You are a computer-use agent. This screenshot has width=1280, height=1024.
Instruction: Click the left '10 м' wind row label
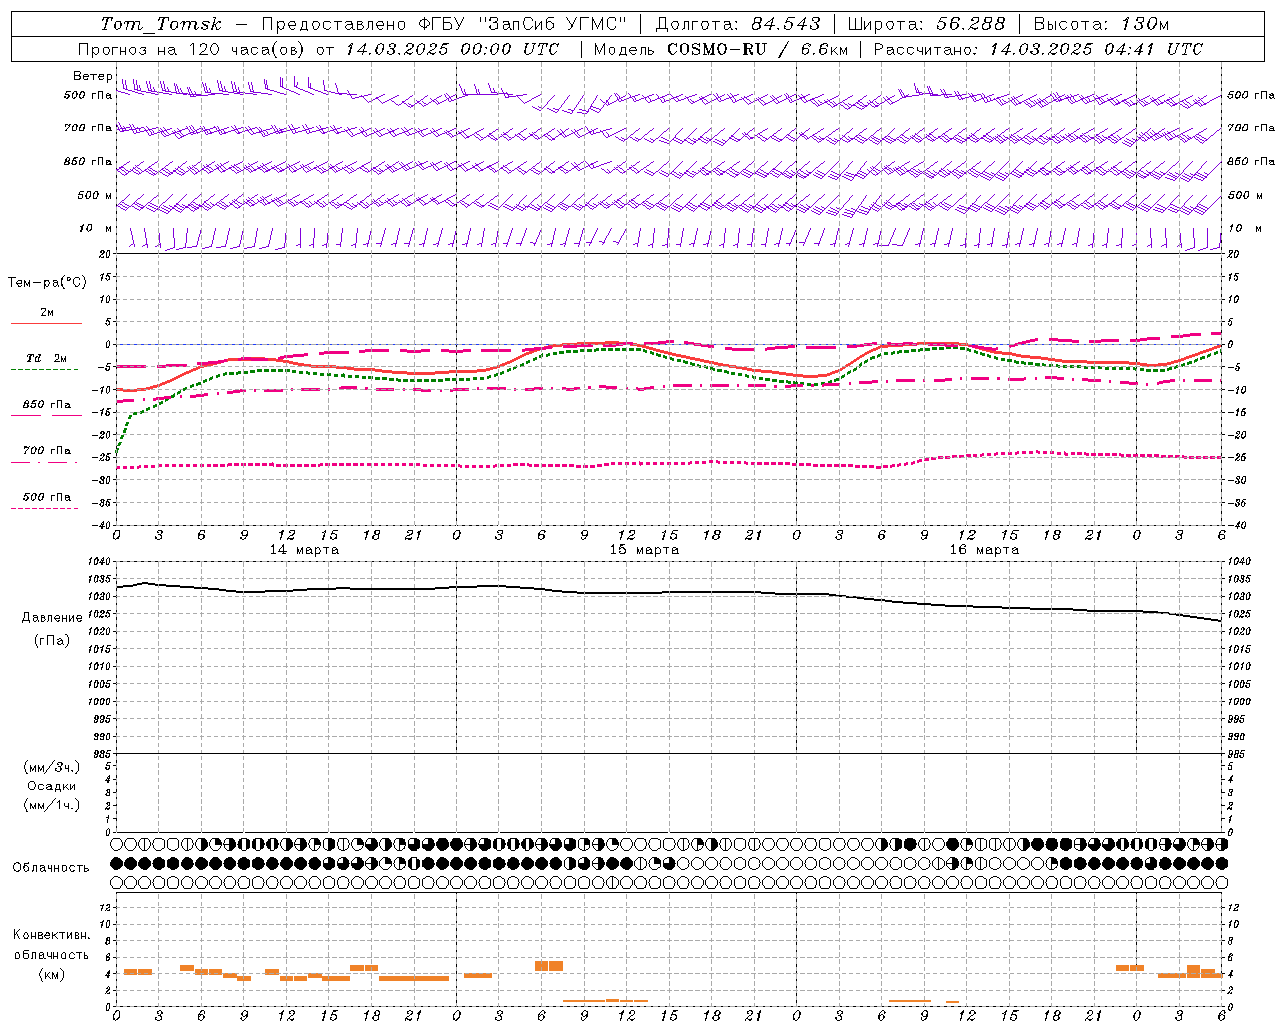pos(96,228)
